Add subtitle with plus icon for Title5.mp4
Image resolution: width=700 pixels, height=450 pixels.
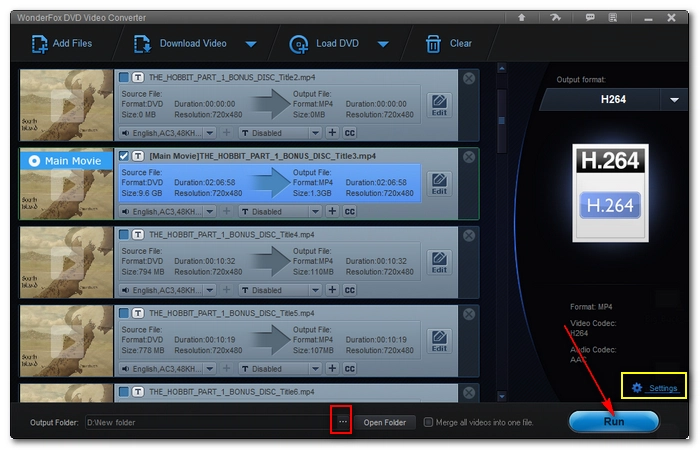coord(332,368)
